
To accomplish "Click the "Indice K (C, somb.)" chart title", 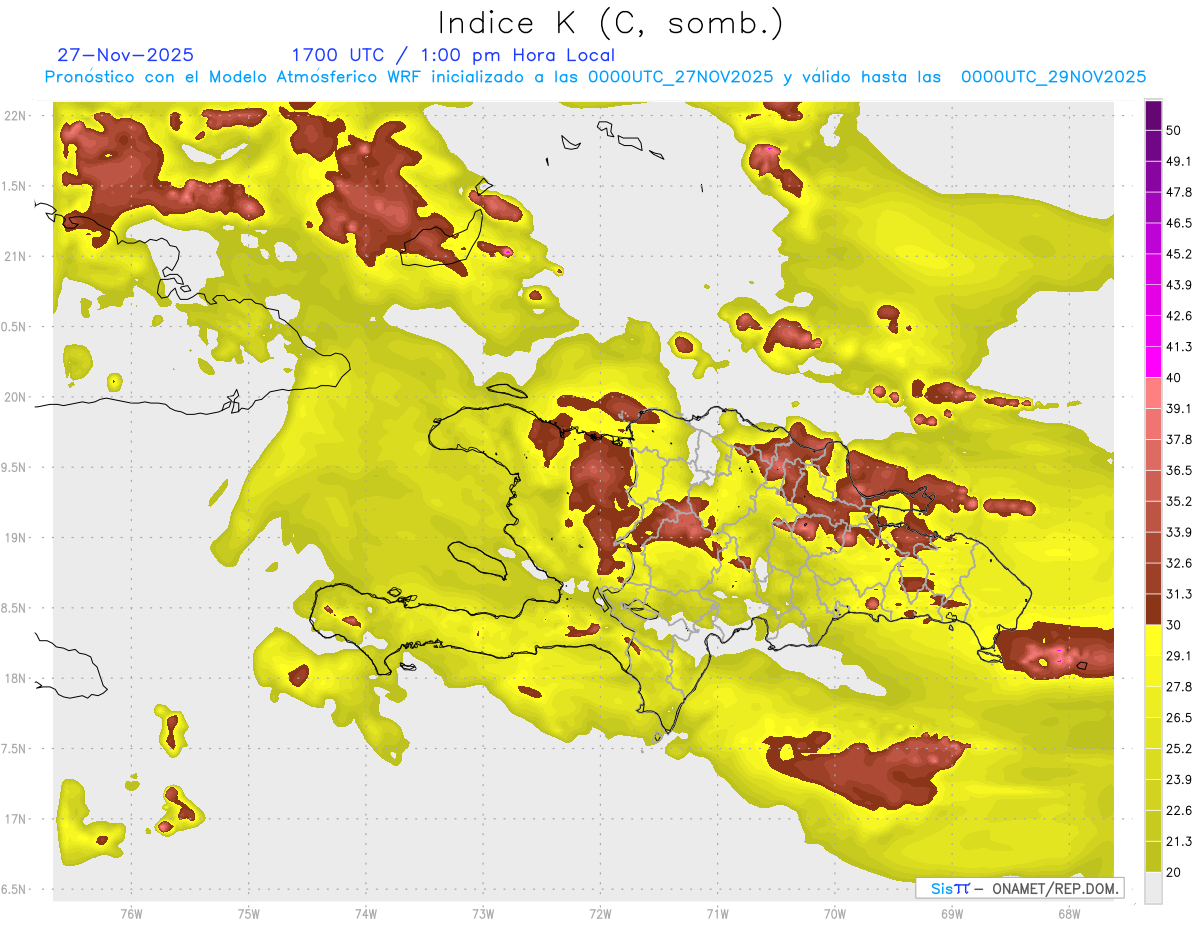I will click(610, 22).
